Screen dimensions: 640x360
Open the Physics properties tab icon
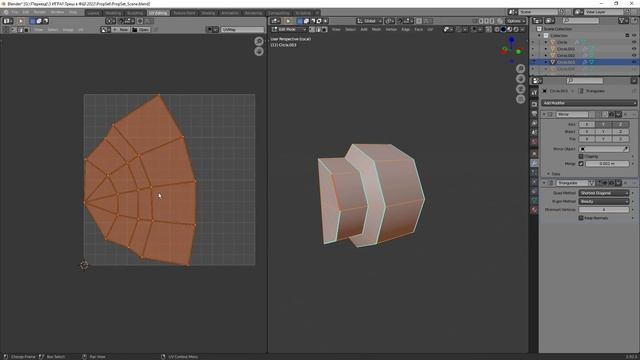click(x=534, y=182)
